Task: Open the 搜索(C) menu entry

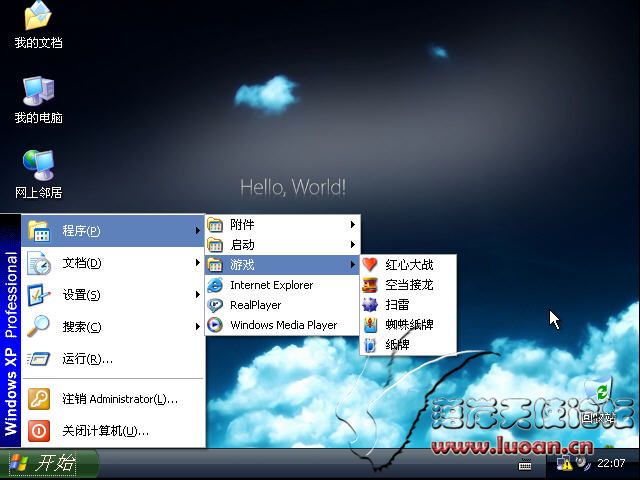Action: pyautogui.click(x=113, y=327)
